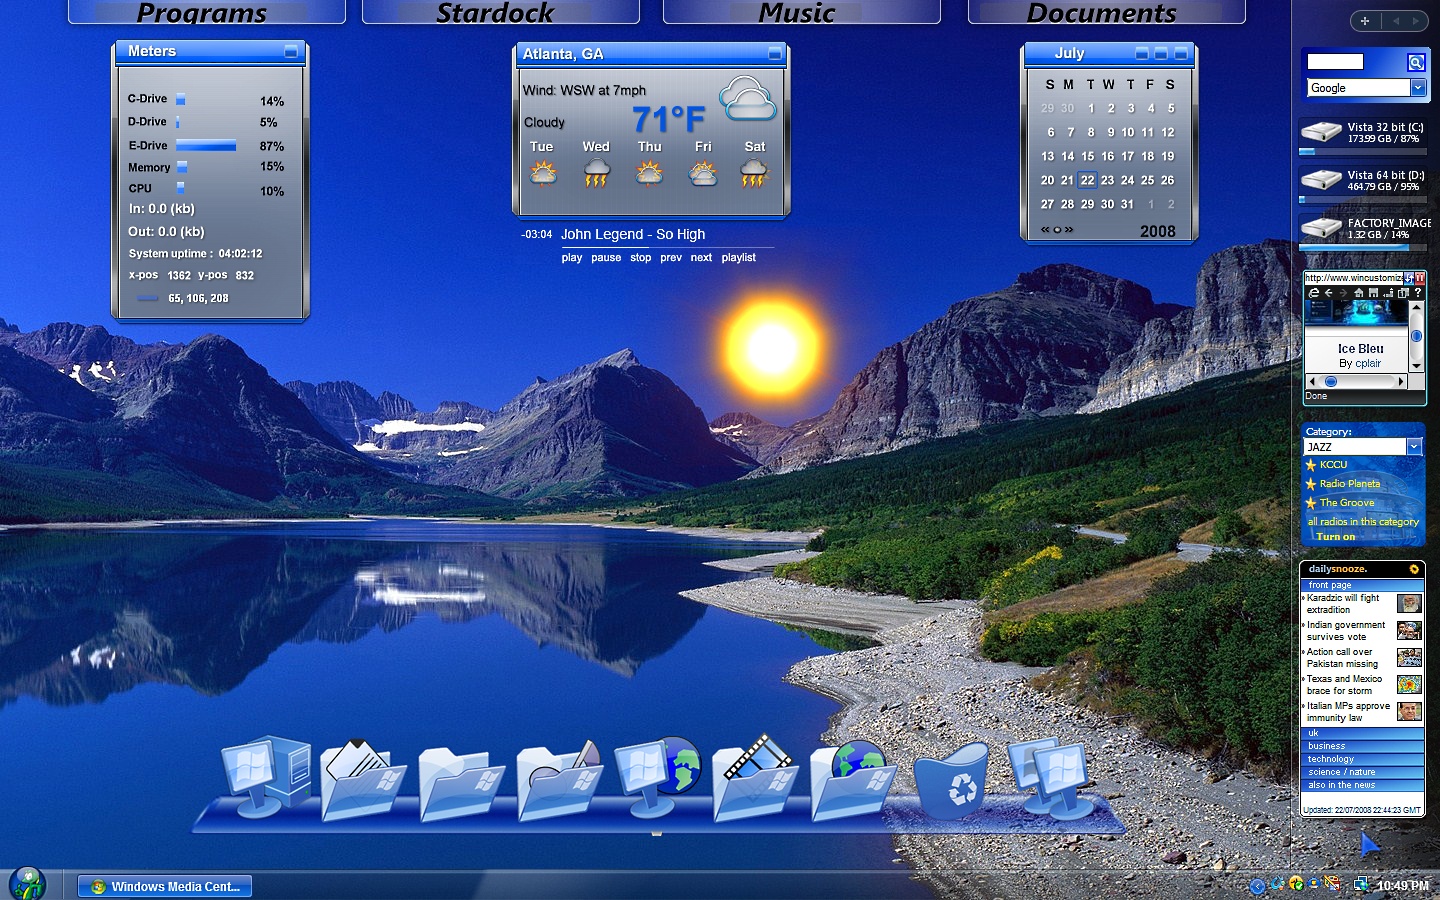Open the playlist link in the player
The height and width of the screenshot is (900, 1440).
(x=739, y=258)
